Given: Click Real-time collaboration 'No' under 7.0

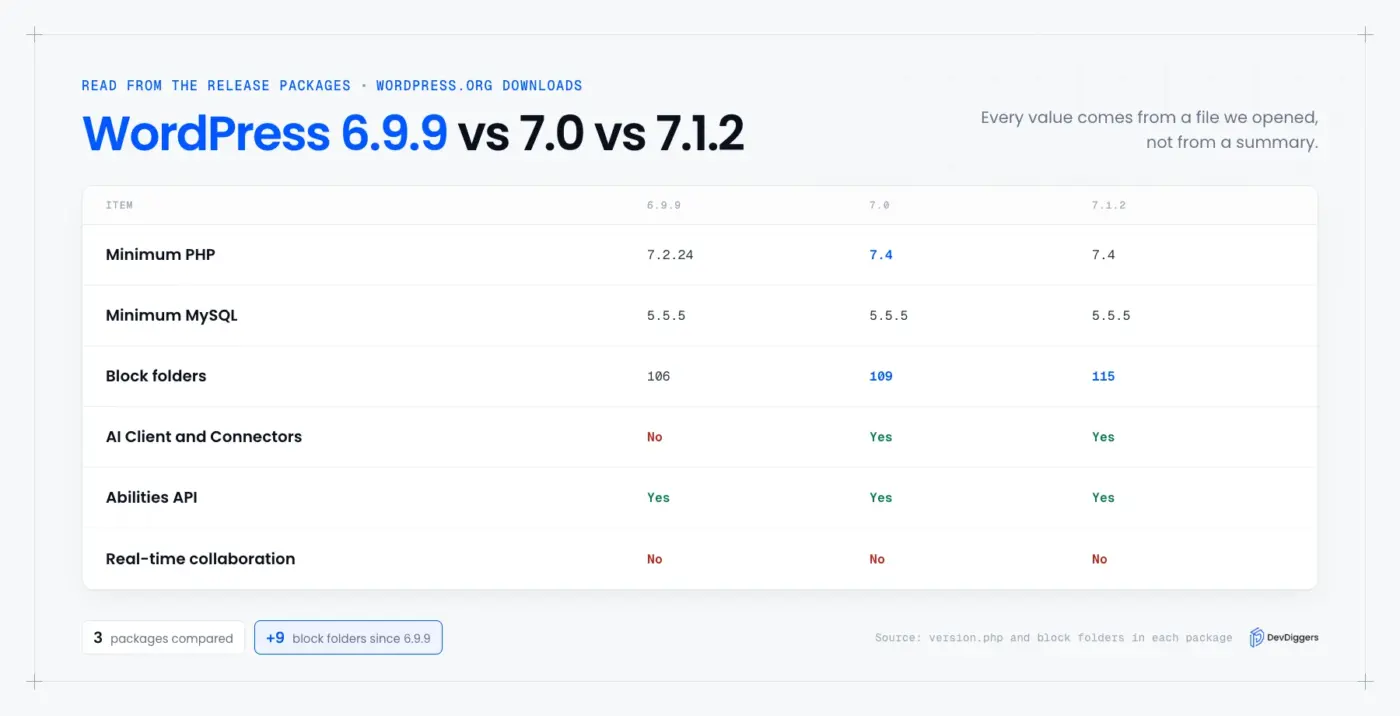Looking at the screenshot, I should click(877, 560).
